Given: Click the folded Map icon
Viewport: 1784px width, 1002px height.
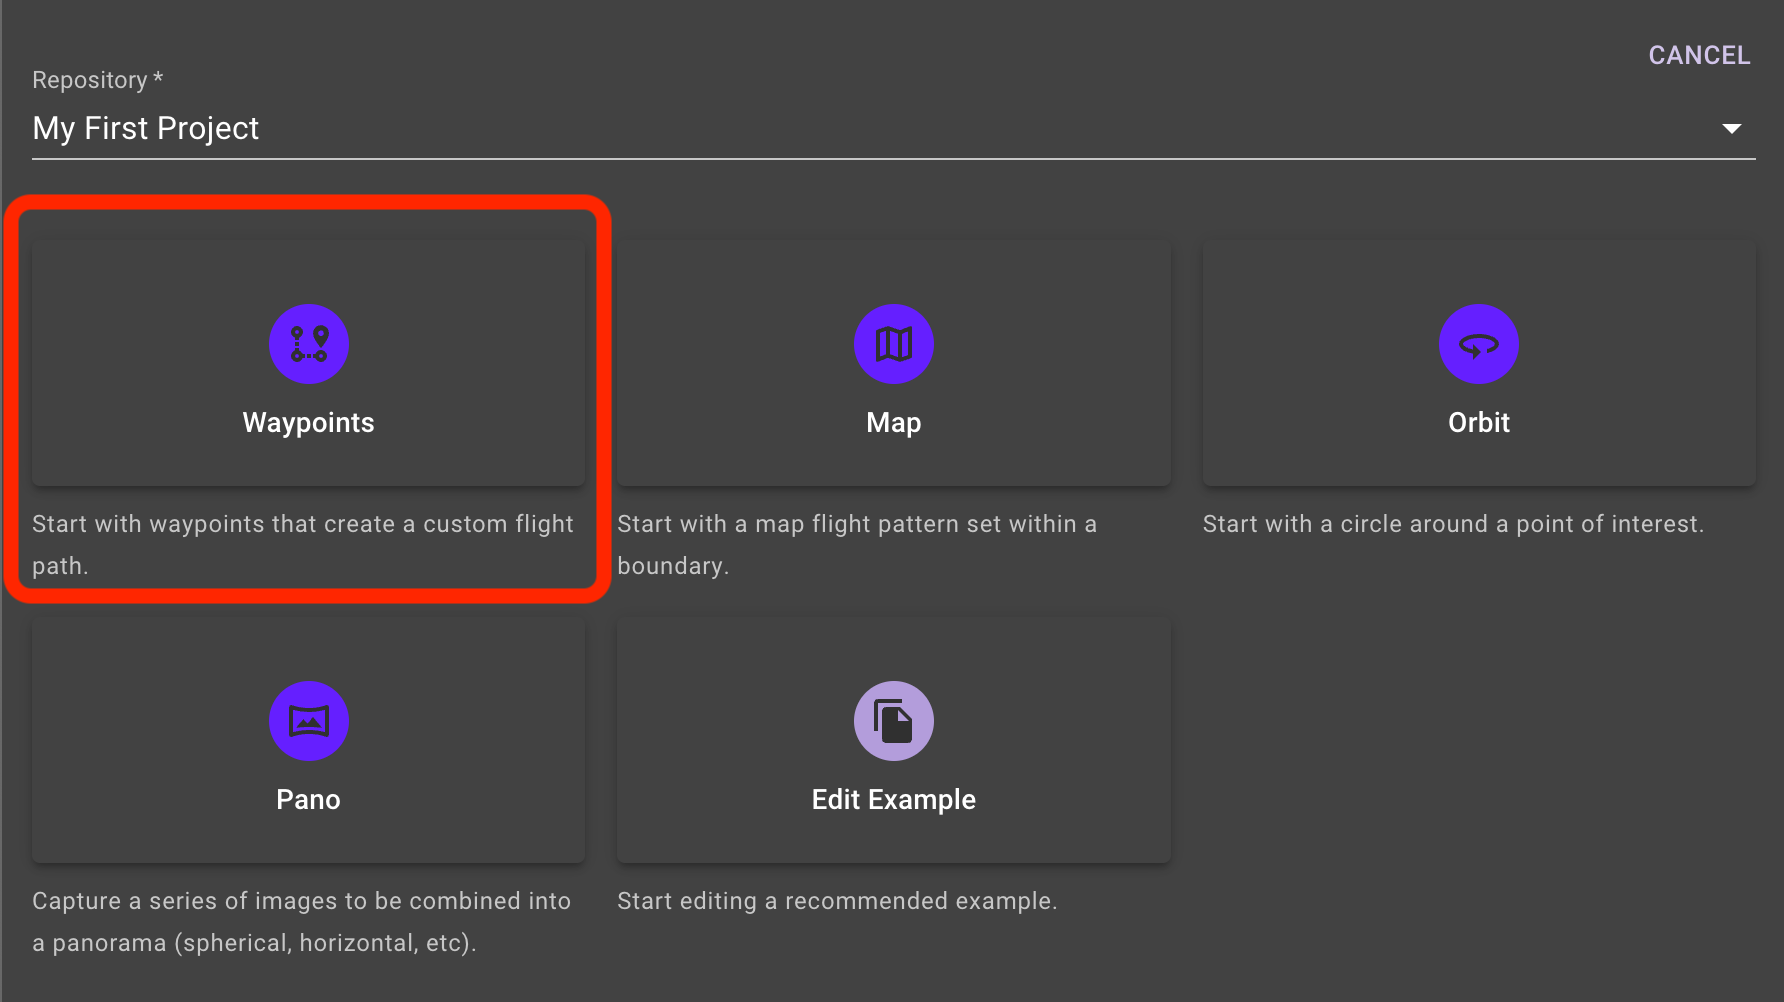Looking at the screenshot, I should (x=894, y=344).
